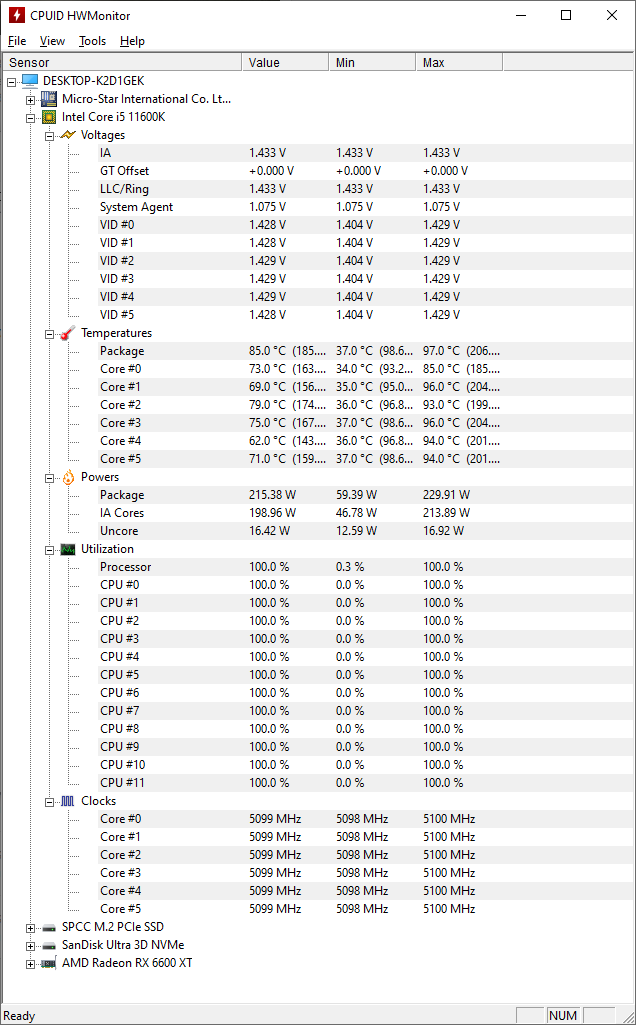This screenshot has width=636, height=1025.
Task: Click the HWMonitor lightning bolt title icon
Action: [16, 15]
